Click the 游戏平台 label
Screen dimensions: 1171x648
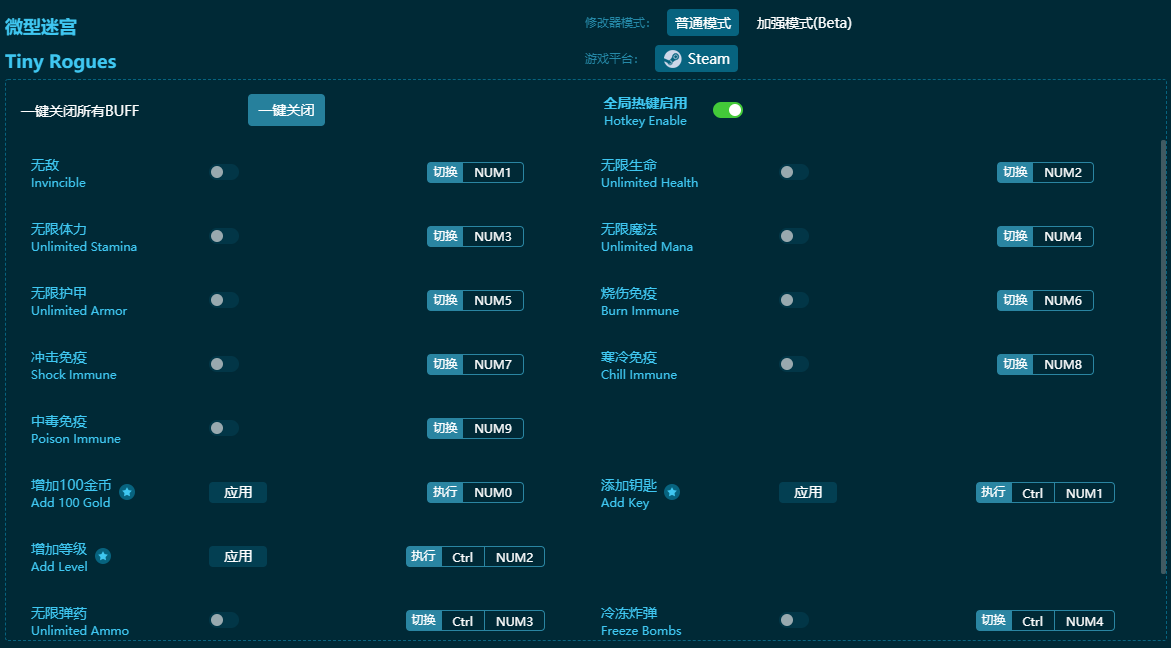coord(612,59)
